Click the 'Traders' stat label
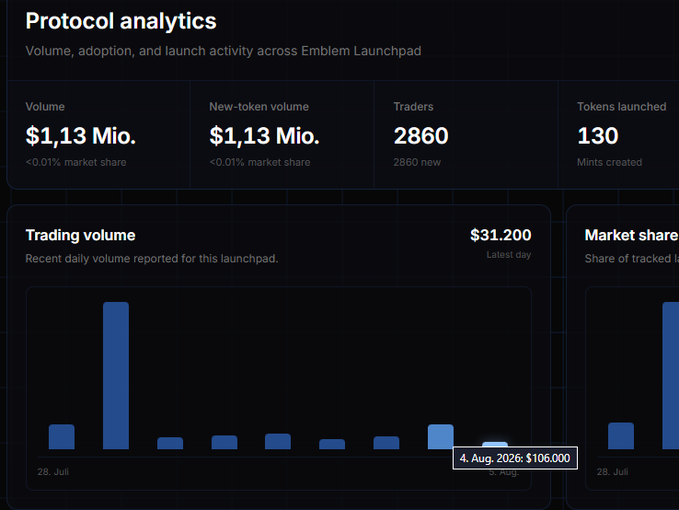 [414, 107]
